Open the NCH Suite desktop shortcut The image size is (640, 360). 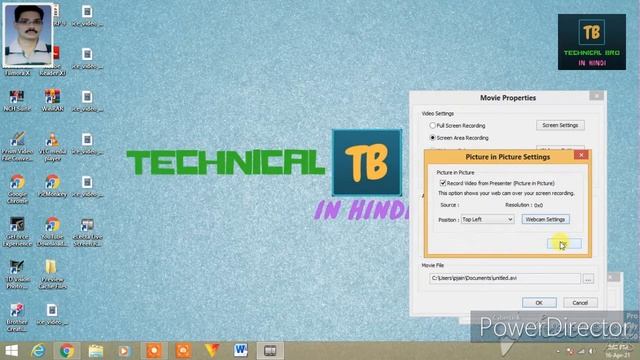[17, 100]
